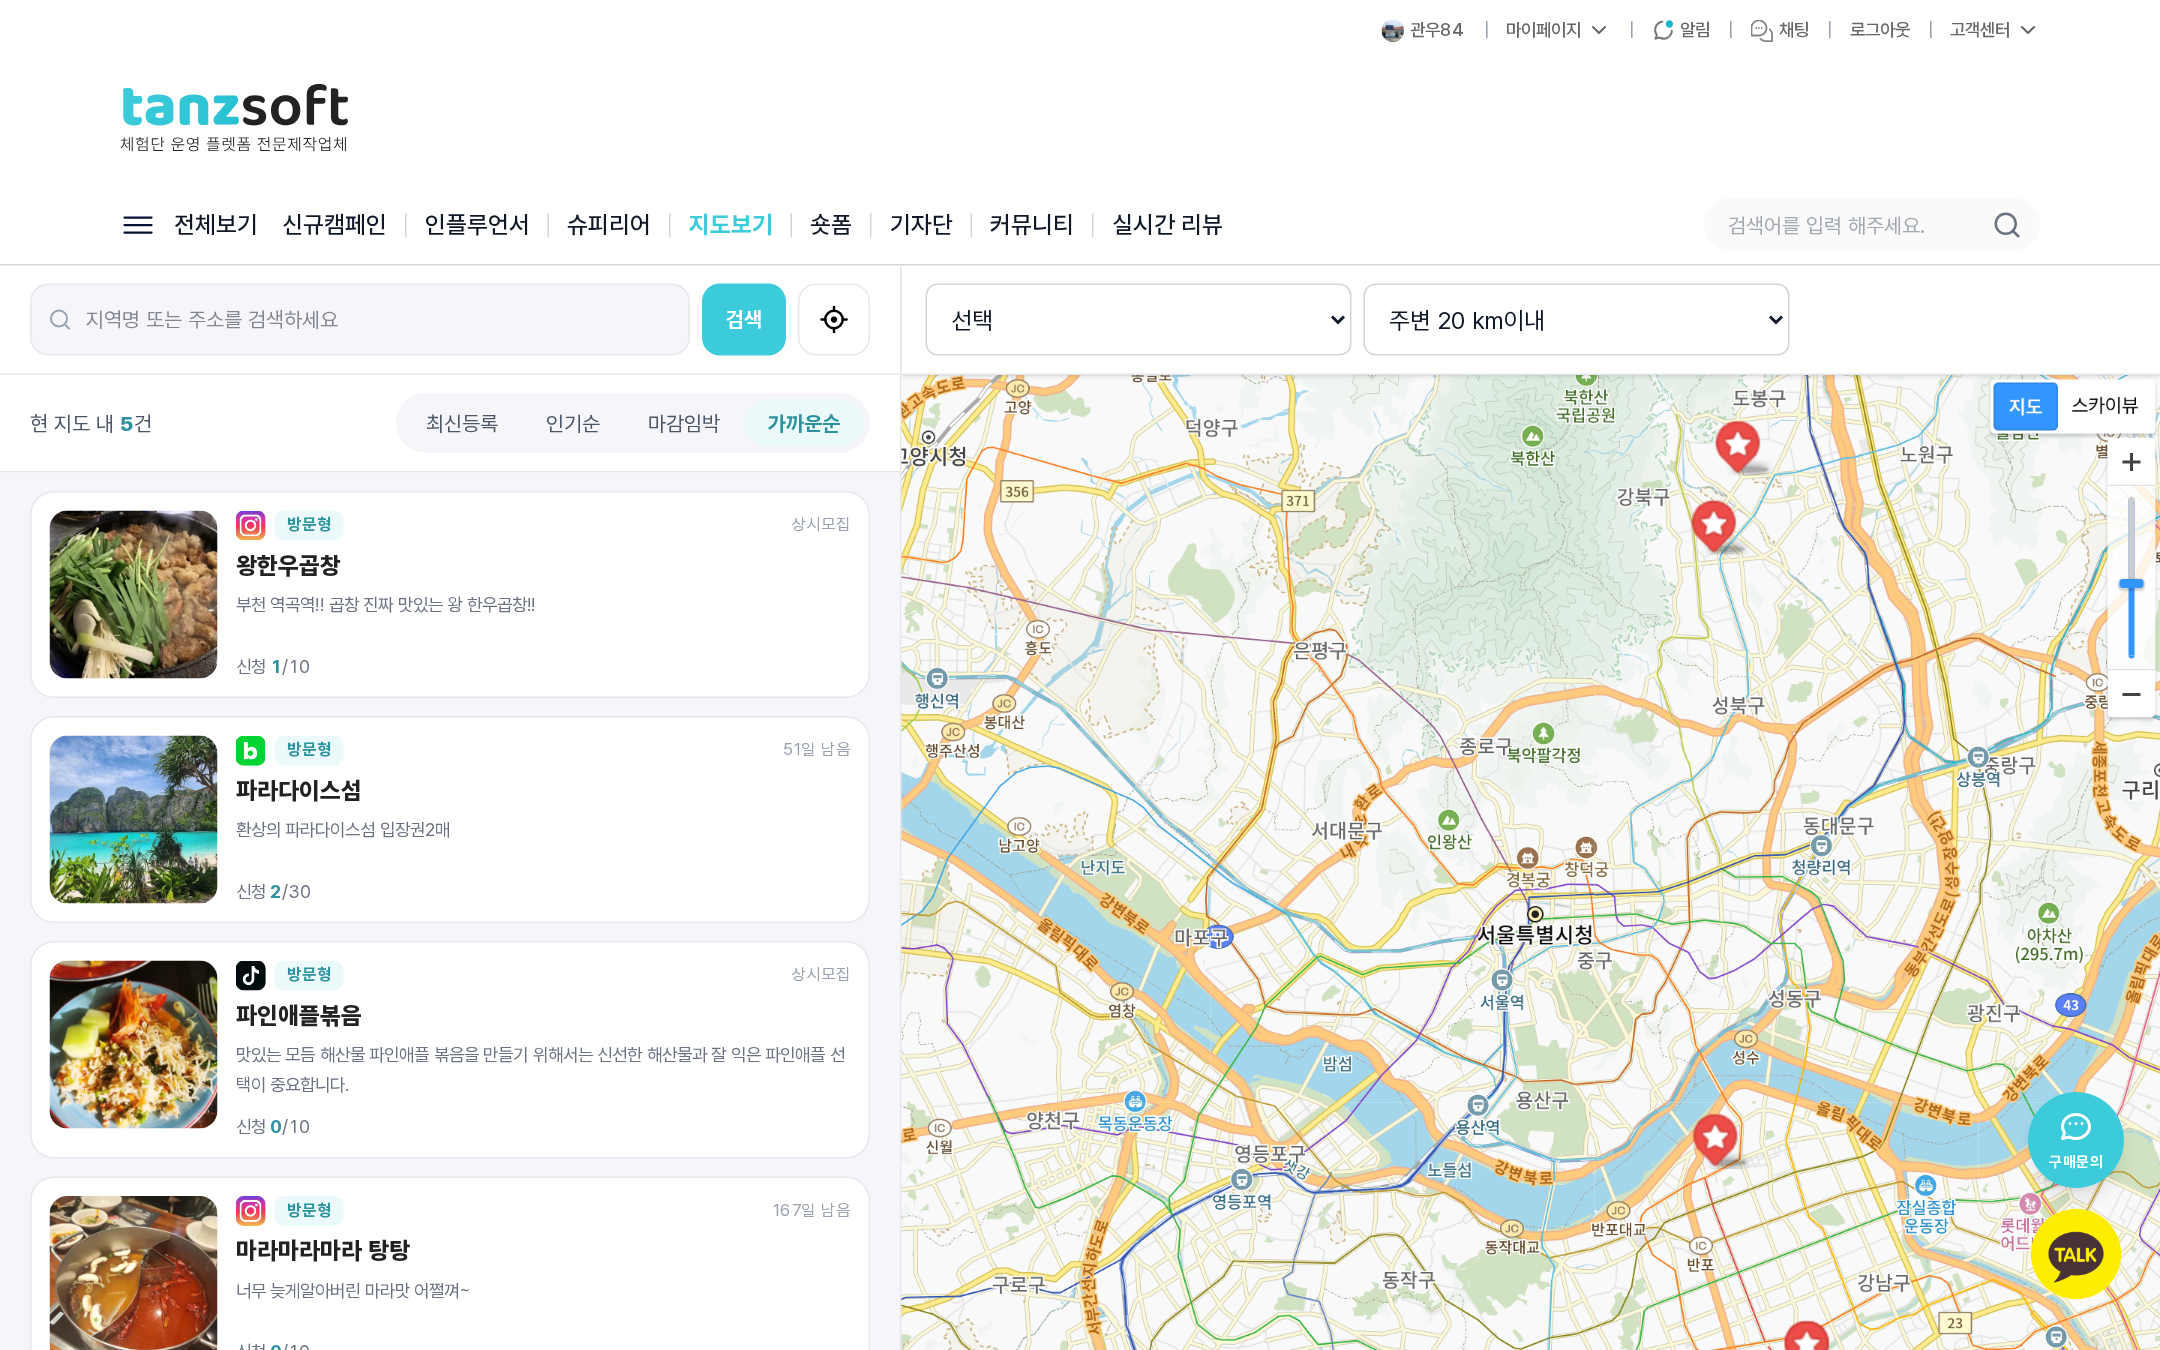
Task: Sort list by 최신등록
Action: click(x=462, y=424)
